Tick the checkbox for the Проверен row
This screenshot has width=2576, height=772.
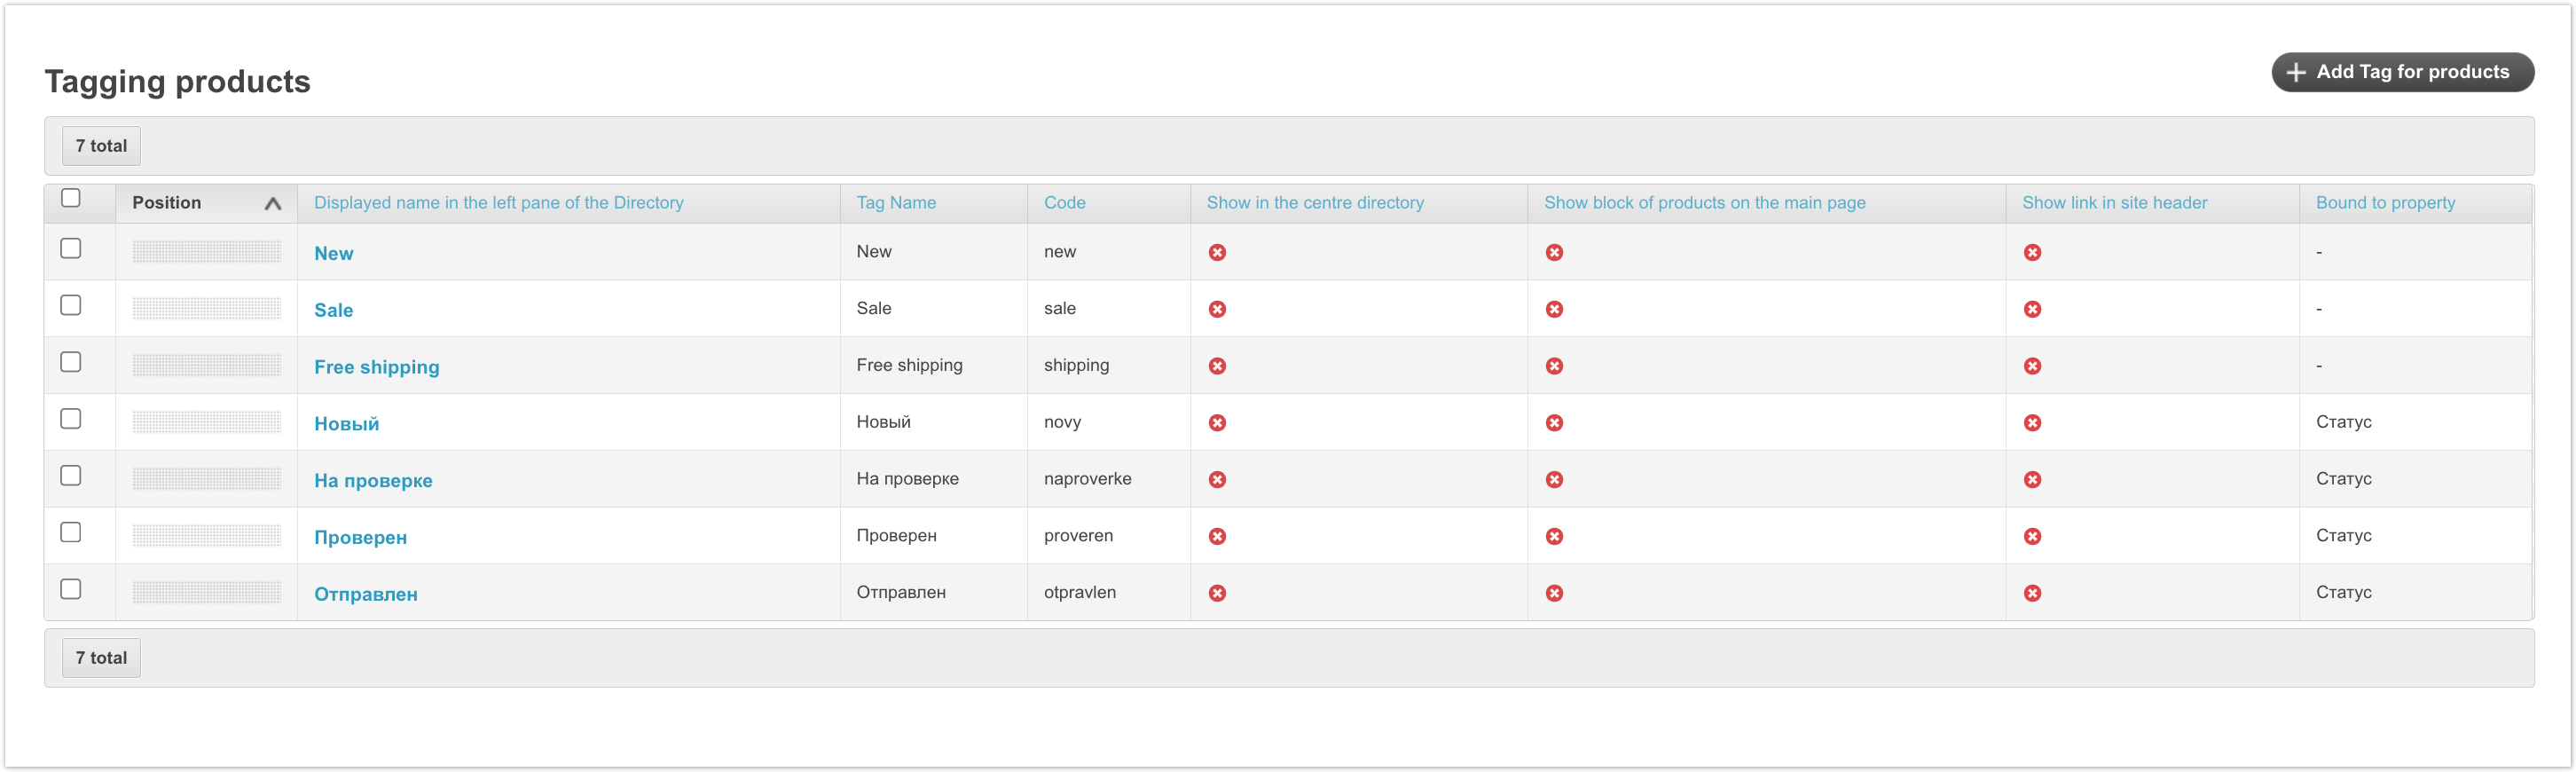(71, 532)
